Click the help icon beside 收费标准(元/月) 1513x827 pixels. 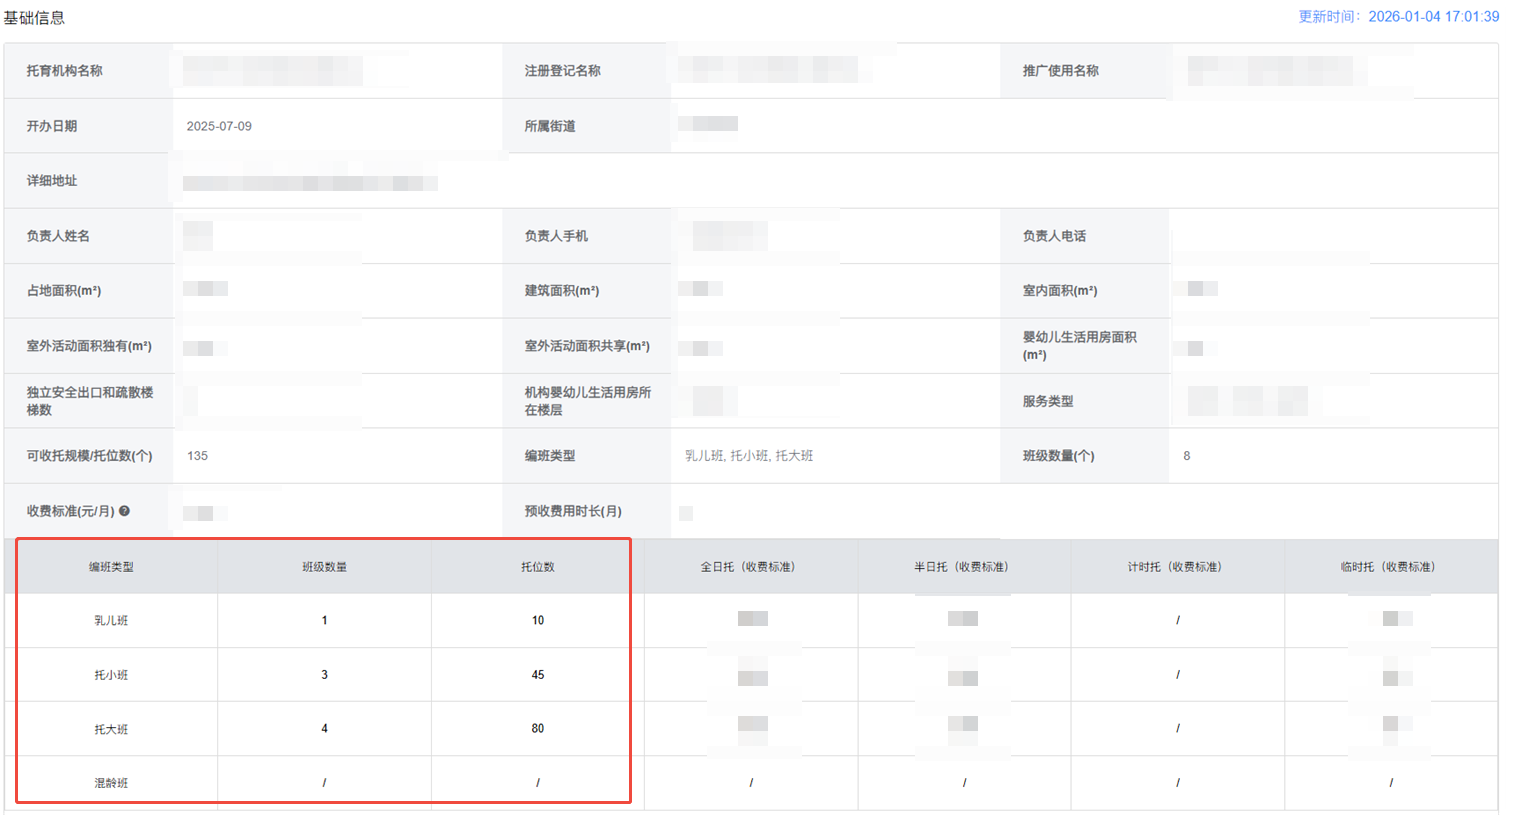(125, 511)
